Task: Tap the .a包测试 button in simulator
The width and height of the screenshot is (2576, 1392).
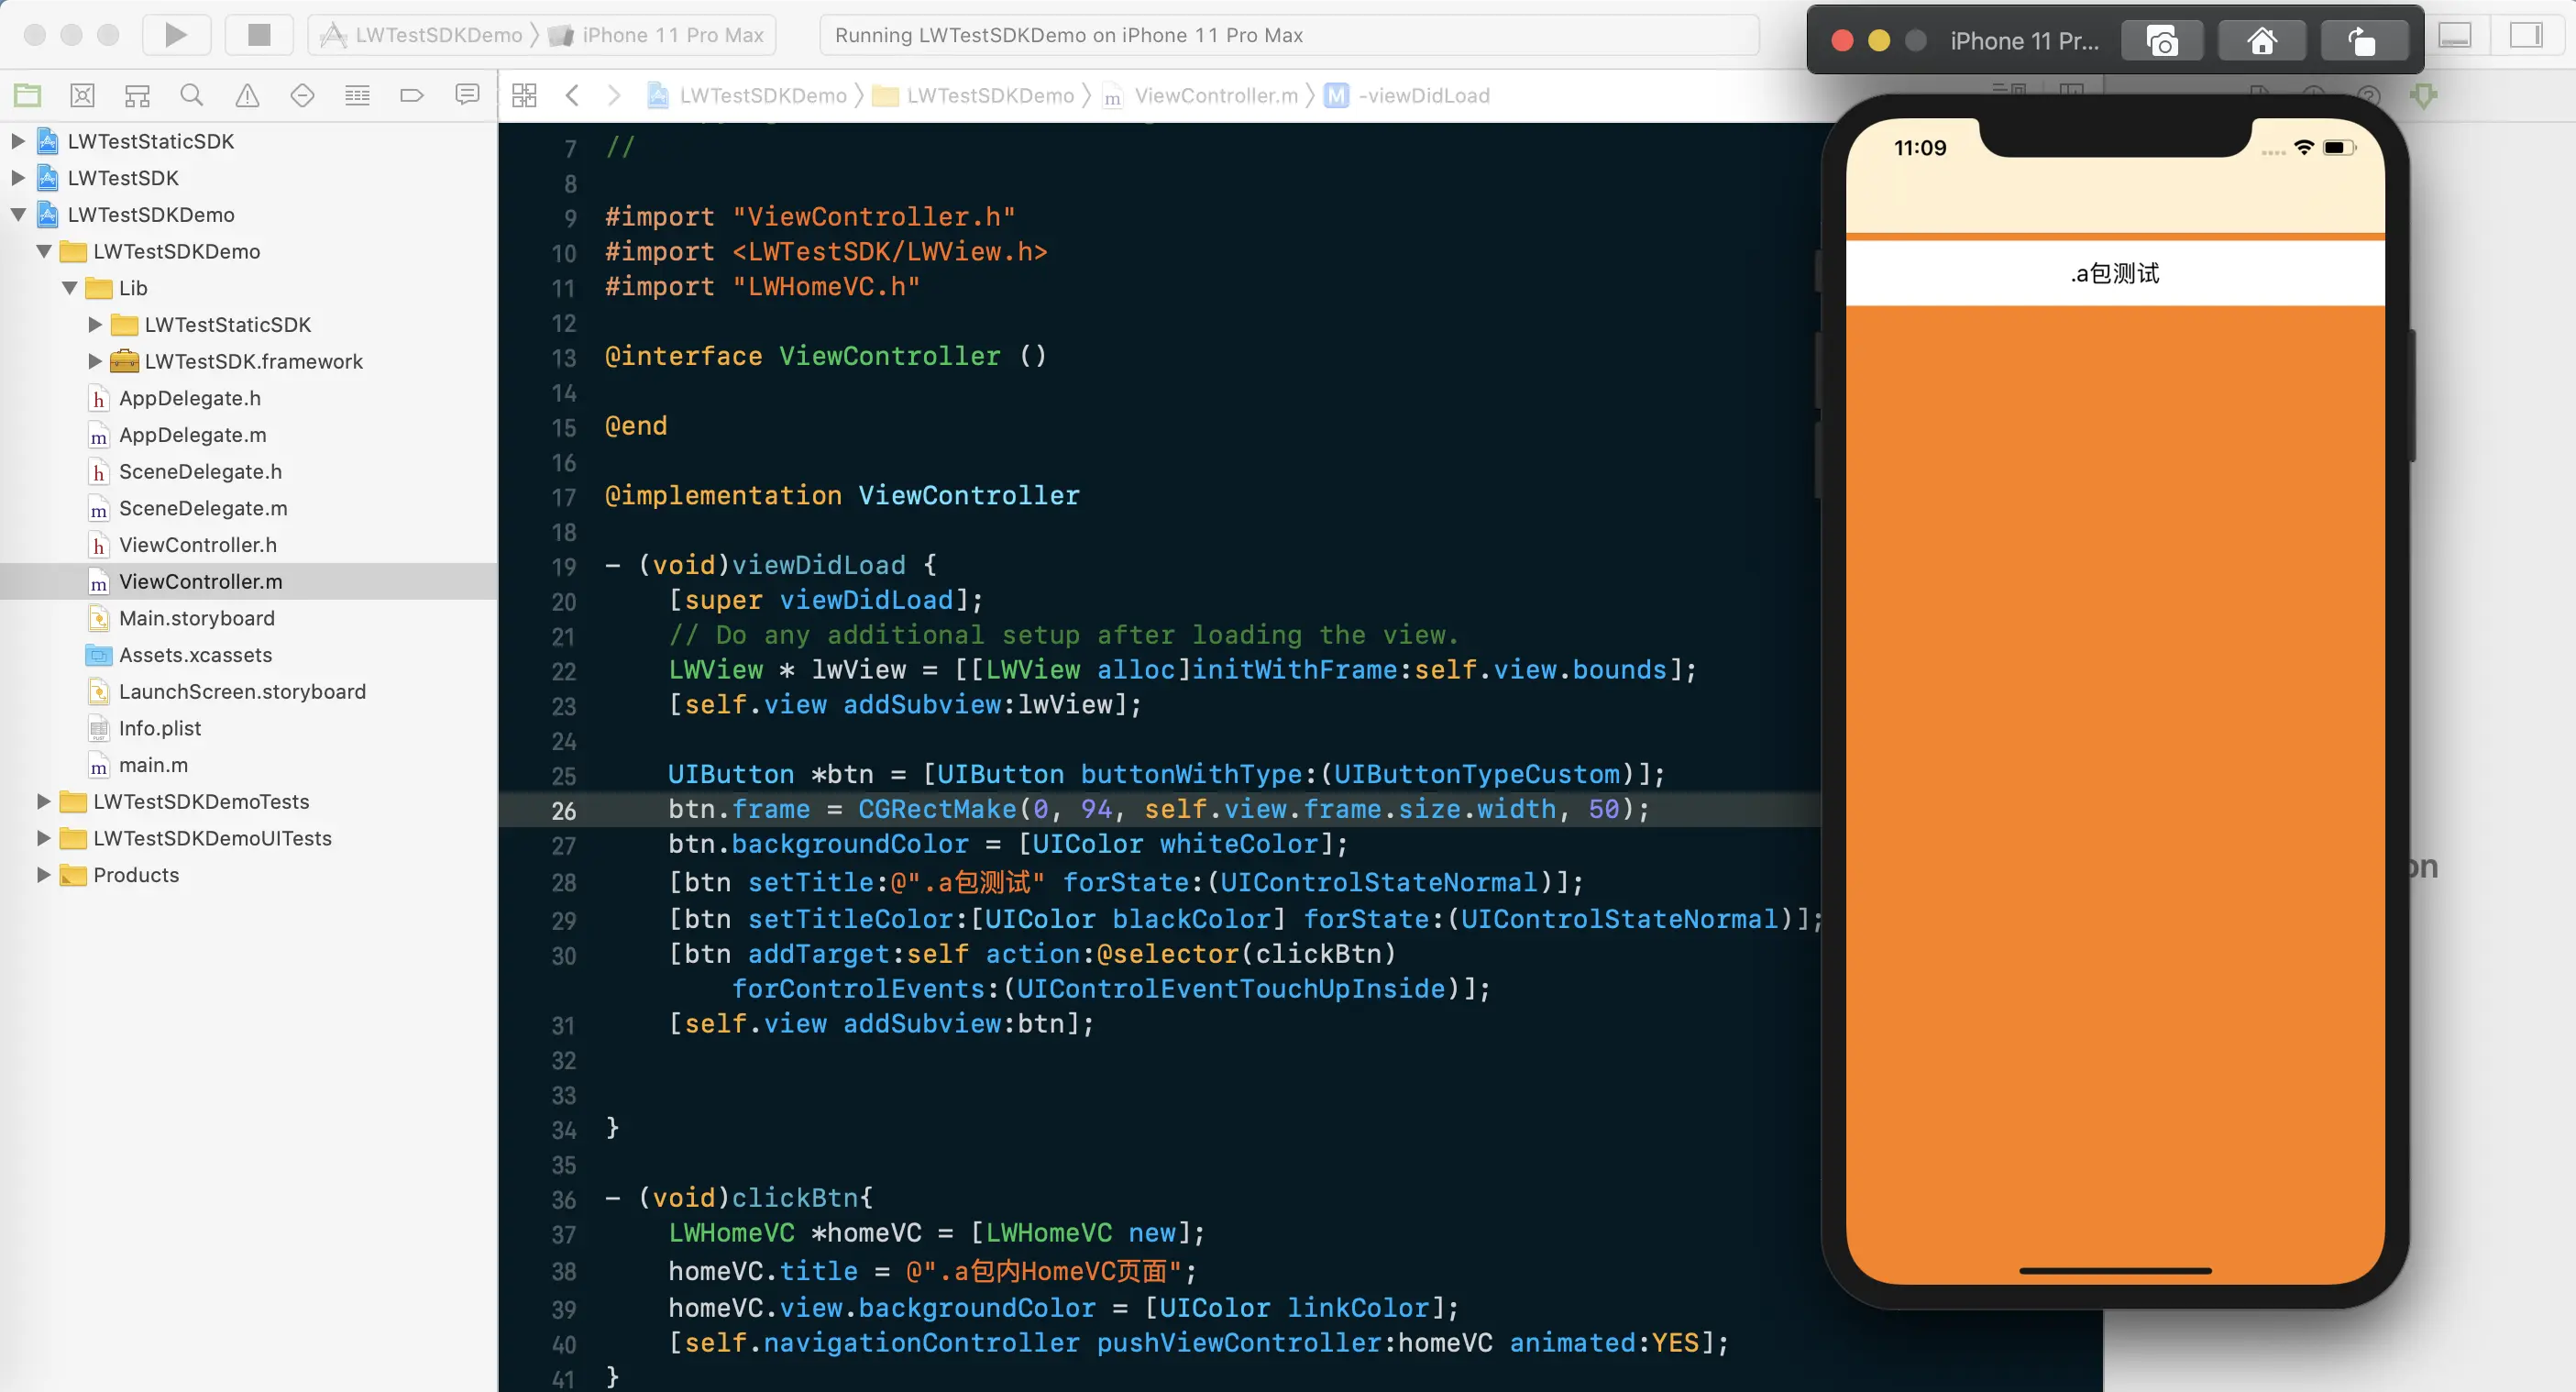Action: coord(2114,273)
